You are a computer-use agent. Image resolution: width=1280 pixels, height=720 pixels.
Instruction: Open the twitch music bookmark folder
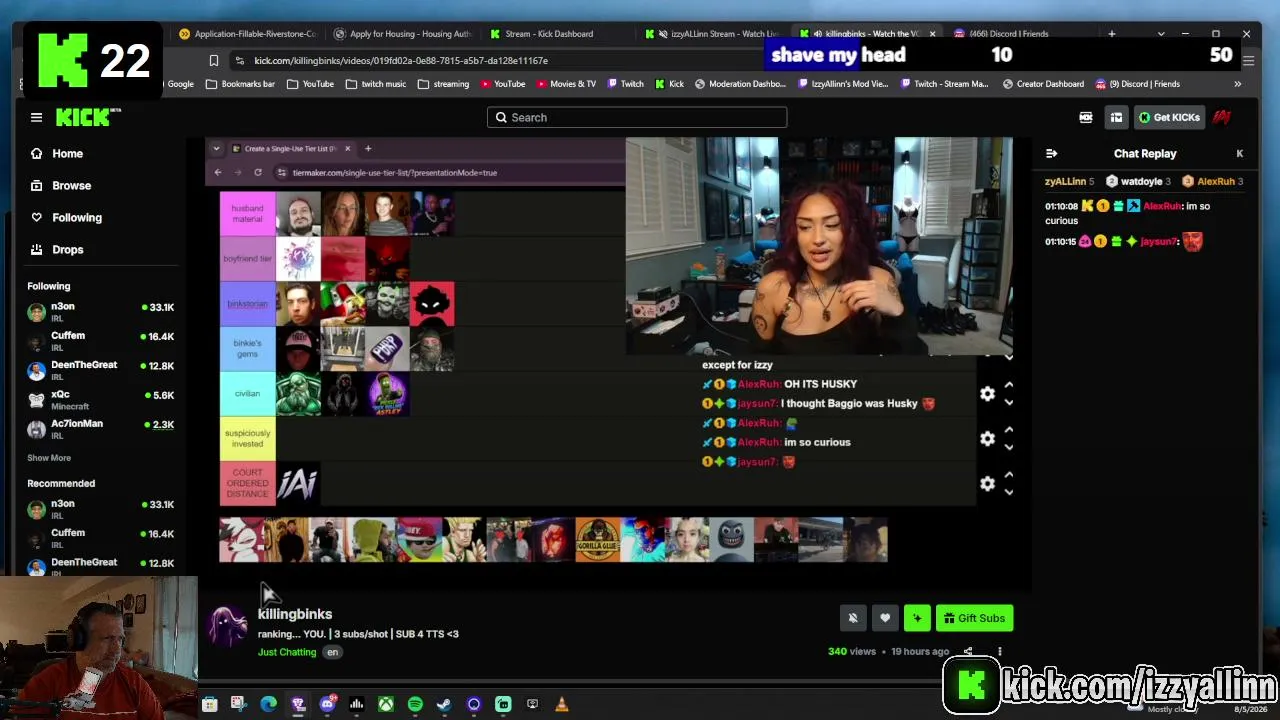[x=376, y=84]
